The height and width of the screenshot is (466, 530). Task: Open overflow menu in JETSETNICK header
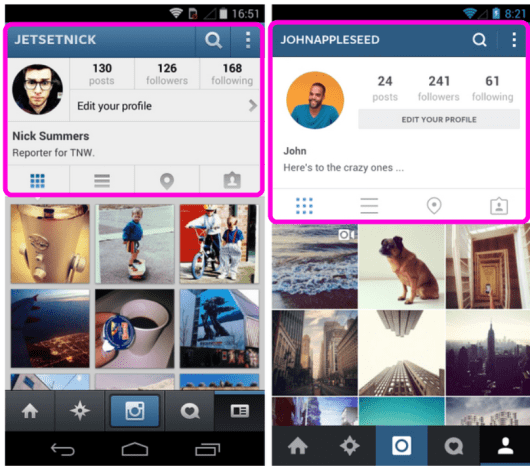click(x=248, y=40)
